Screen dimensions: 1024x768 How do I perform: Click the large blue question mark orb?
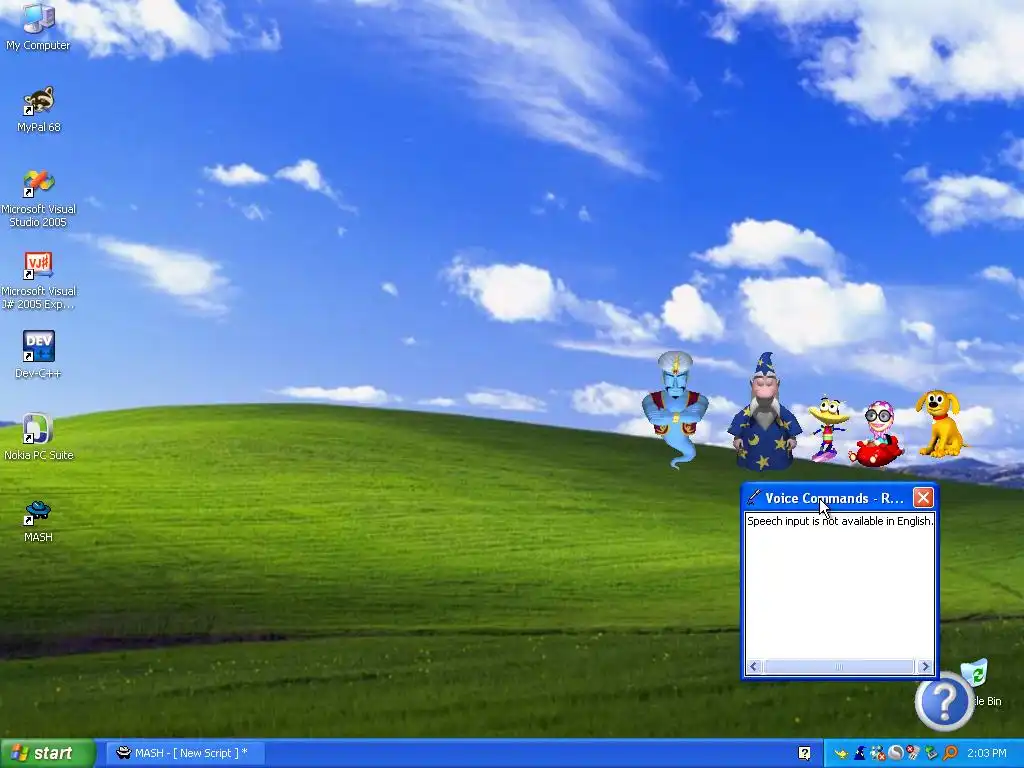pos(944,701)
